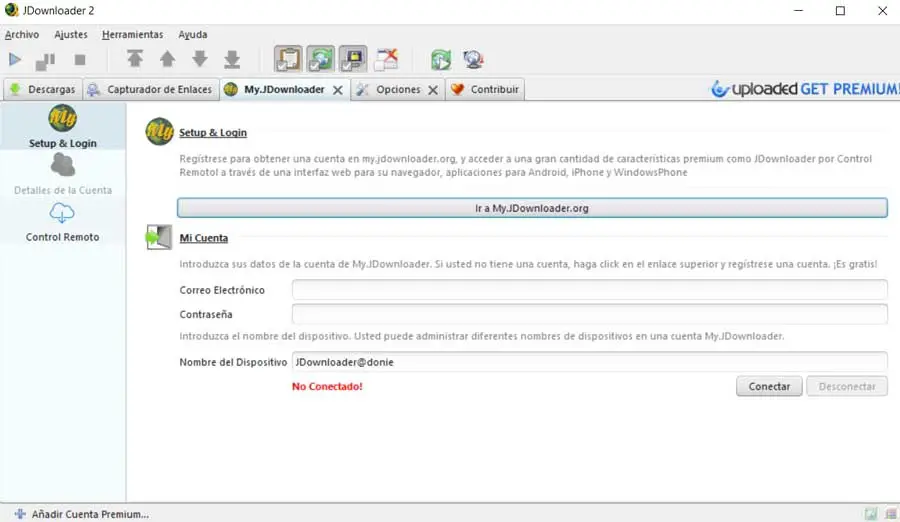Start all downloads with the play icon
This screenshot has height=522, width=900.
15,59
